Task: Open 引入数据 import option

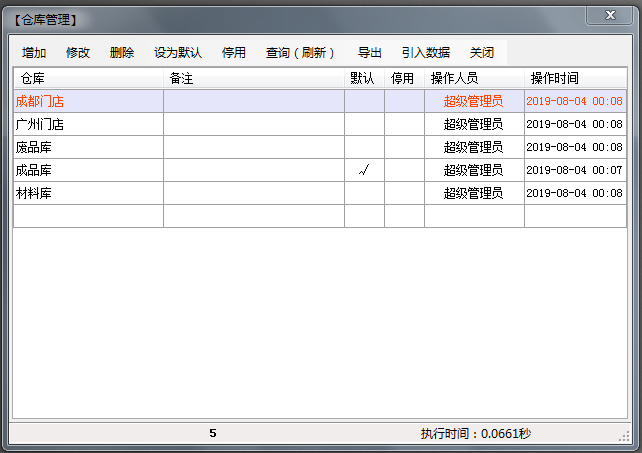Action: (426, 53)
